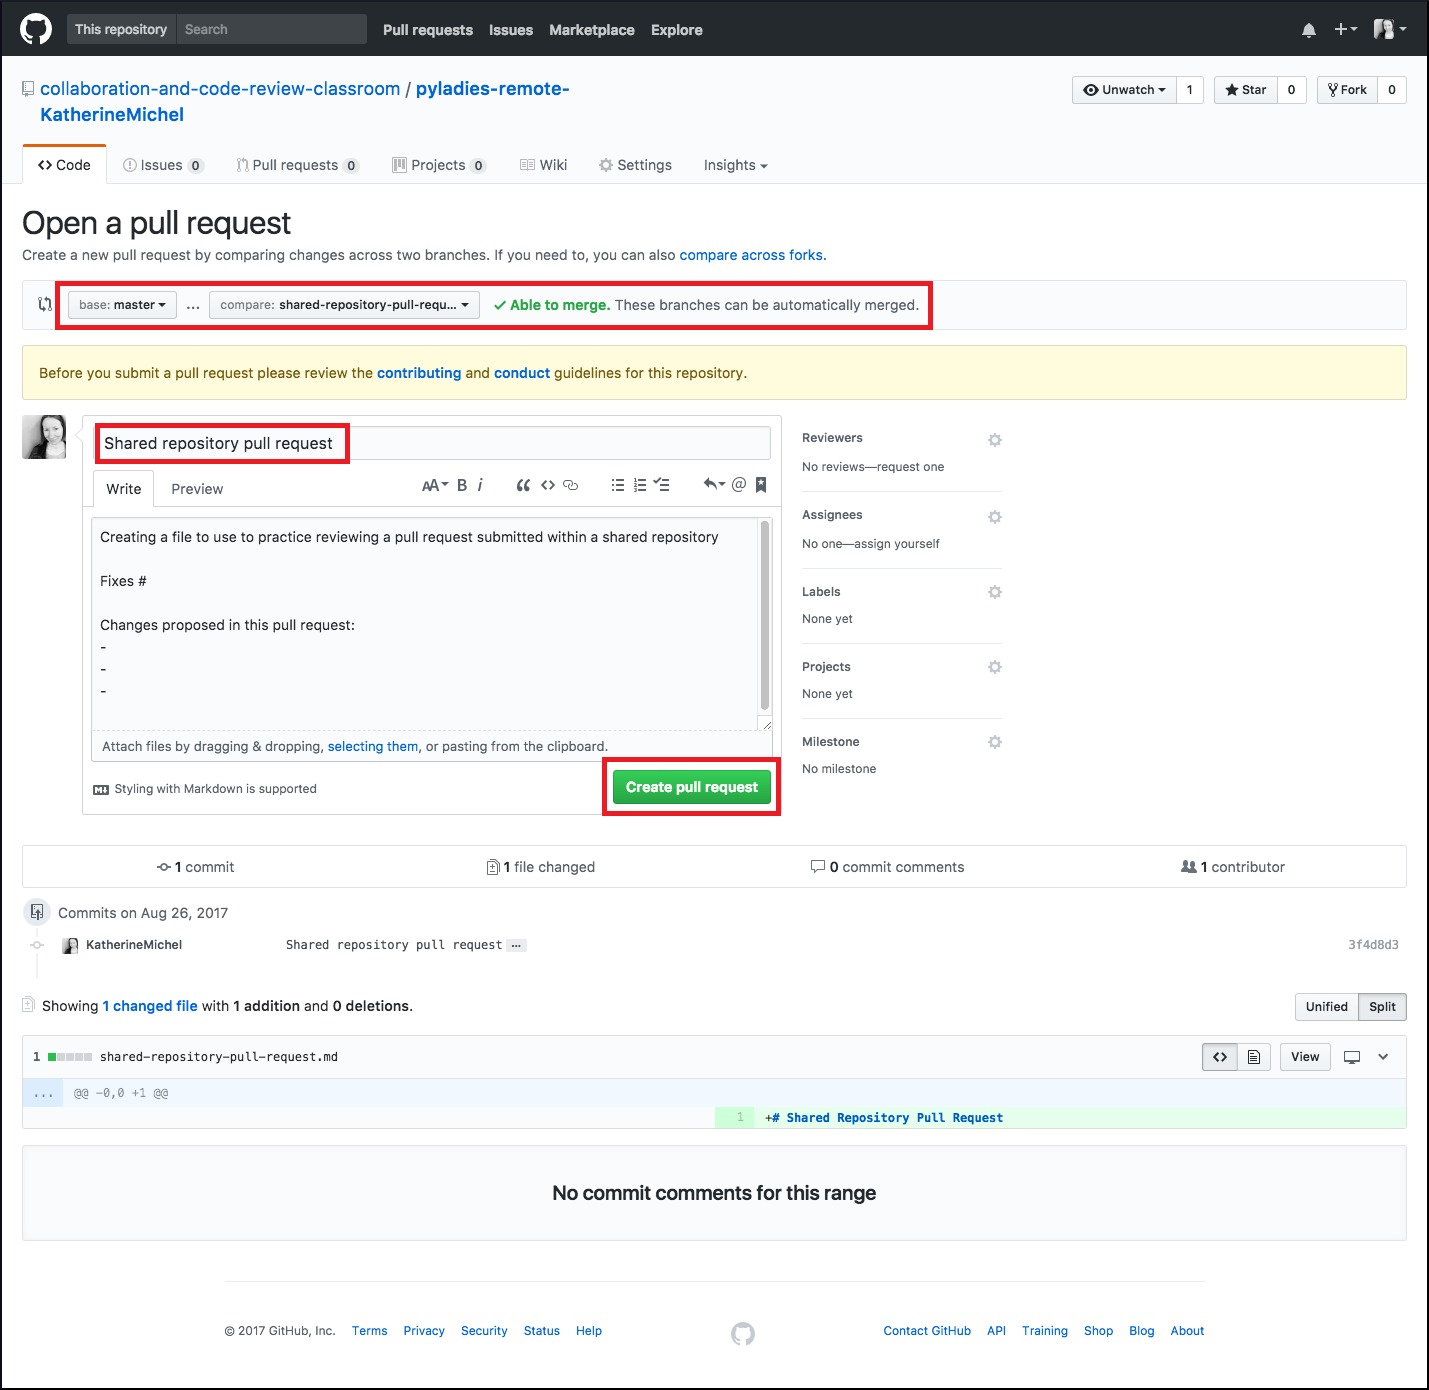Open the Marketplace nav item

tap(592, 30)
